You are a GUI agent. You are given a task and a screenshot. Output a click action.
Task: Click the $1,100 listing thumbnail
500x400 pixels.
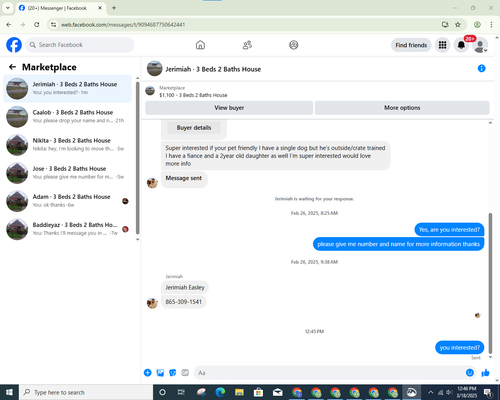pyautogui.click(x=150, y=91)
